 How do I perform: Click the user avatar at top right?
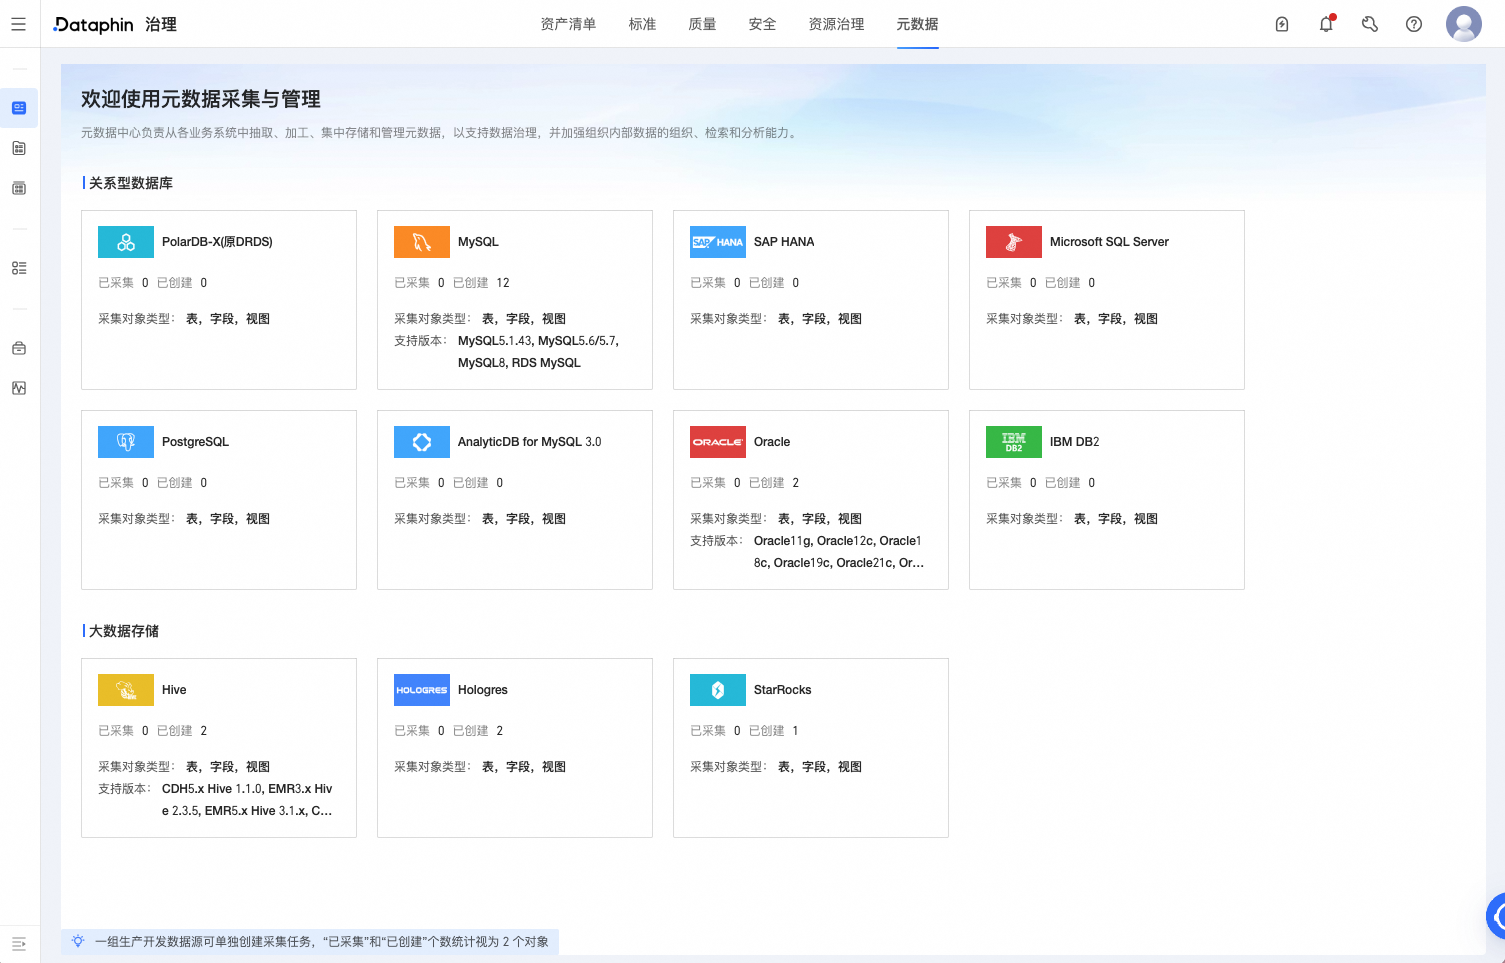tap(1463, 23)
